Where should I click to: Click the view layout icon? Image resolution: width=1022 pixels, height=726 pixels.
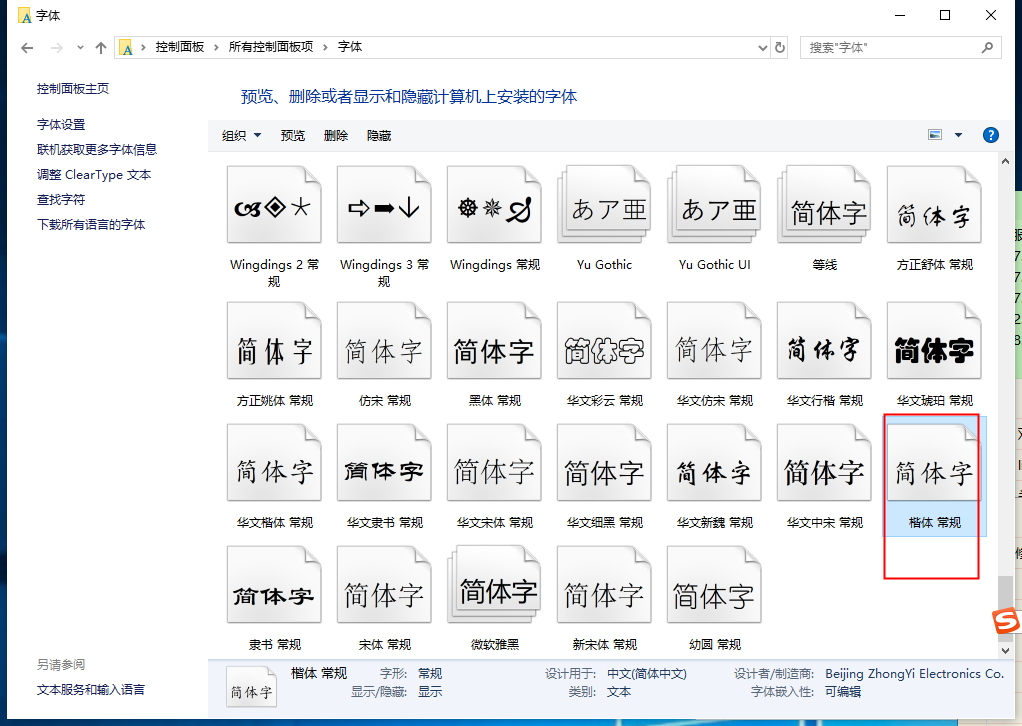pyautogui.click(x=935, y=135)
